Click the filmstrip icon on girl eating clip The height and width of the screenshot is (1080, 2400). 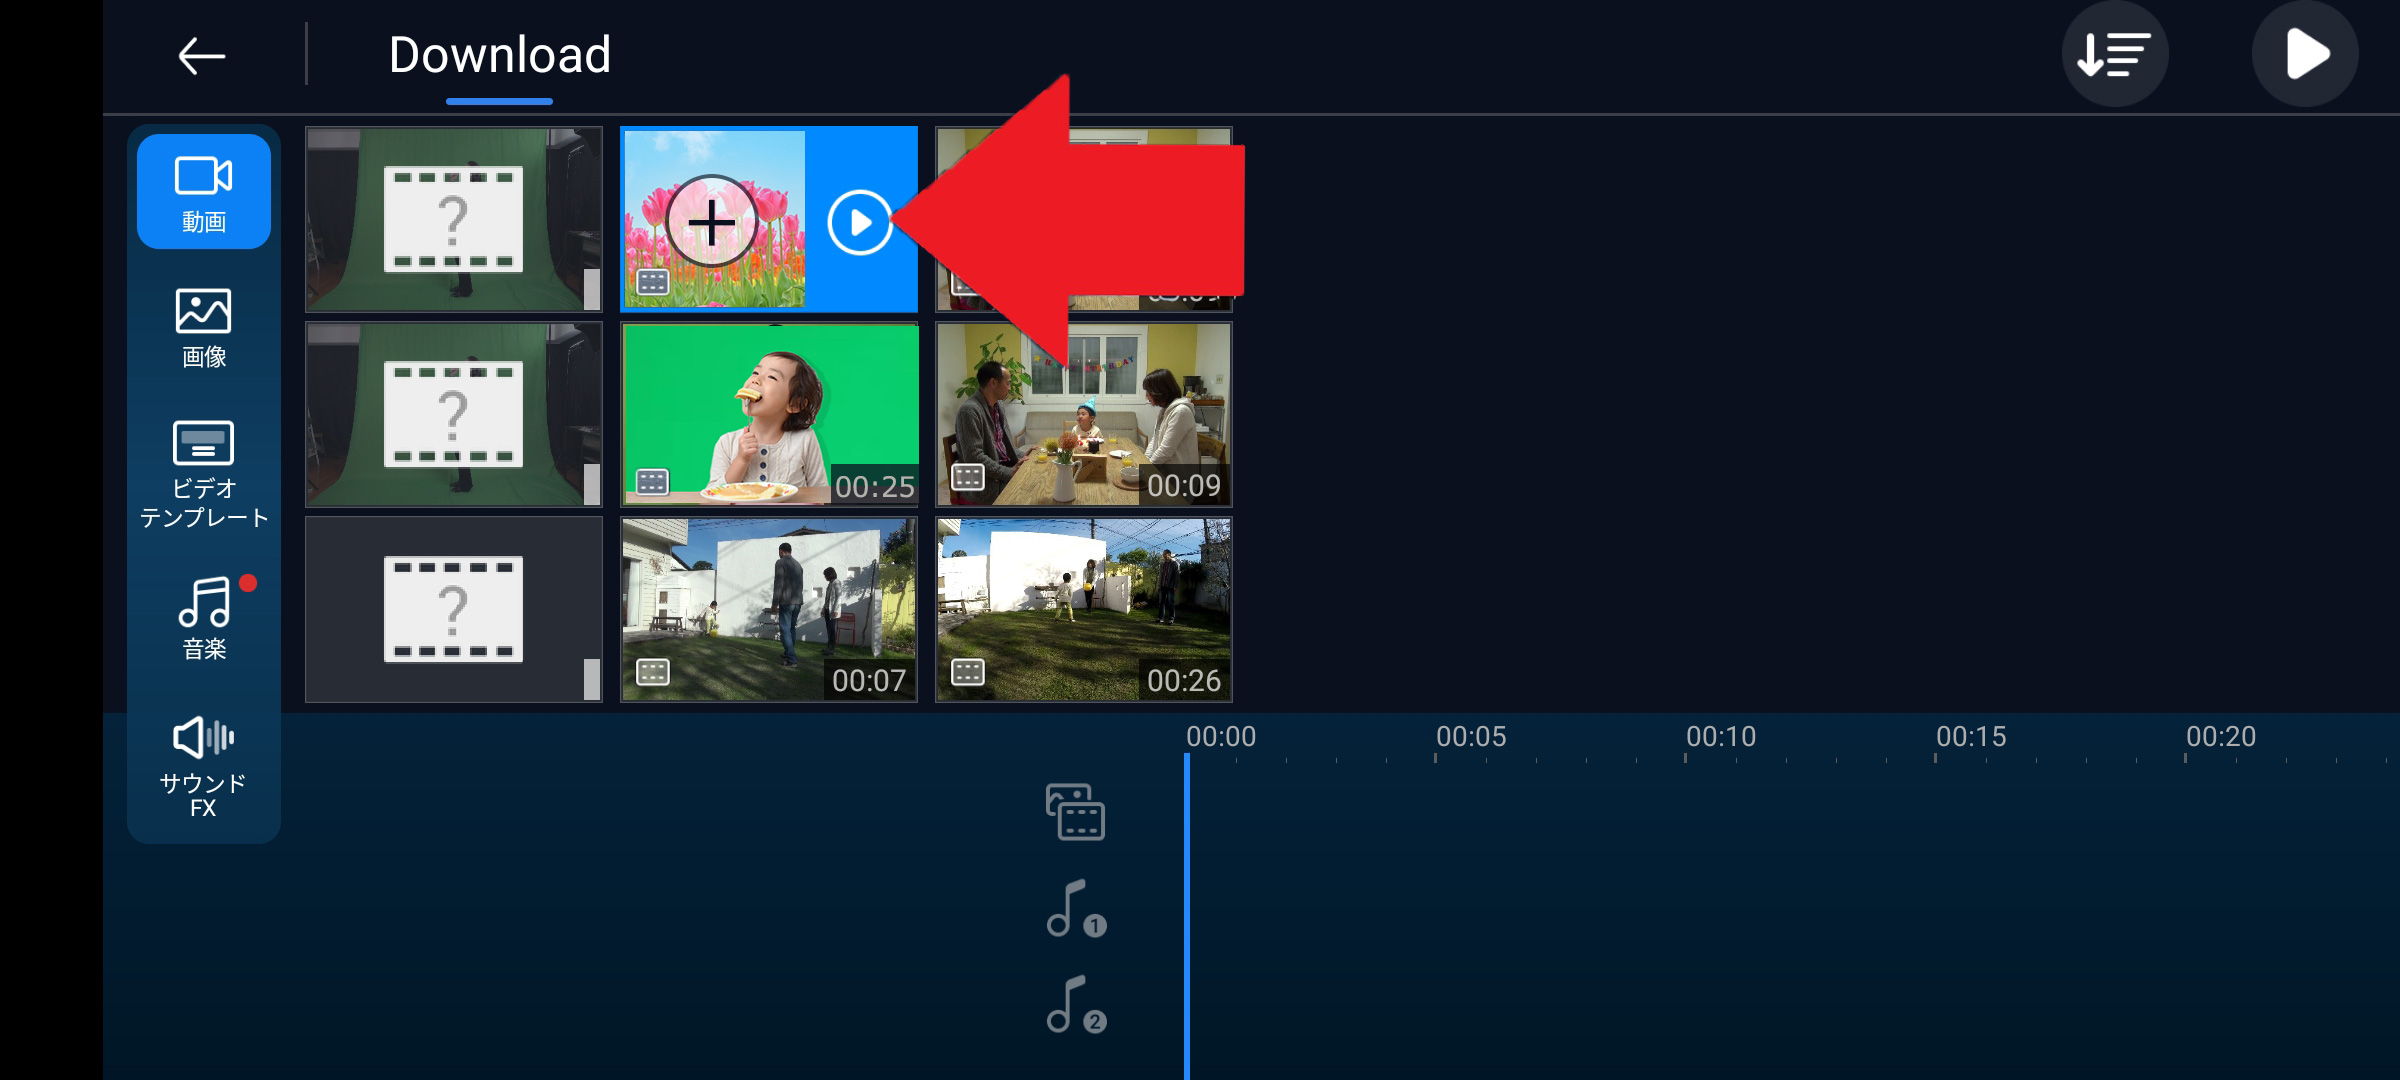coord(652,483)
